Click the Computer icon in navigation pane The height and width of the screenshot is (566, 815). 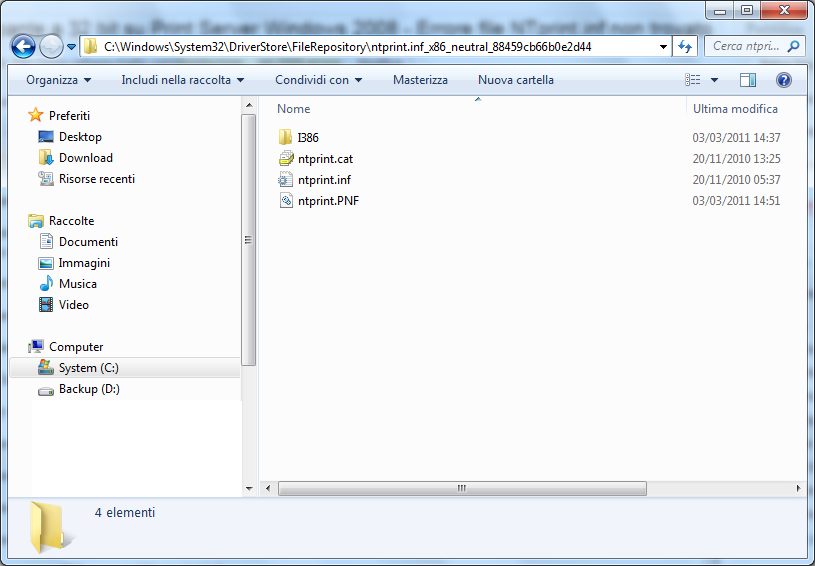tap(36, 347)
